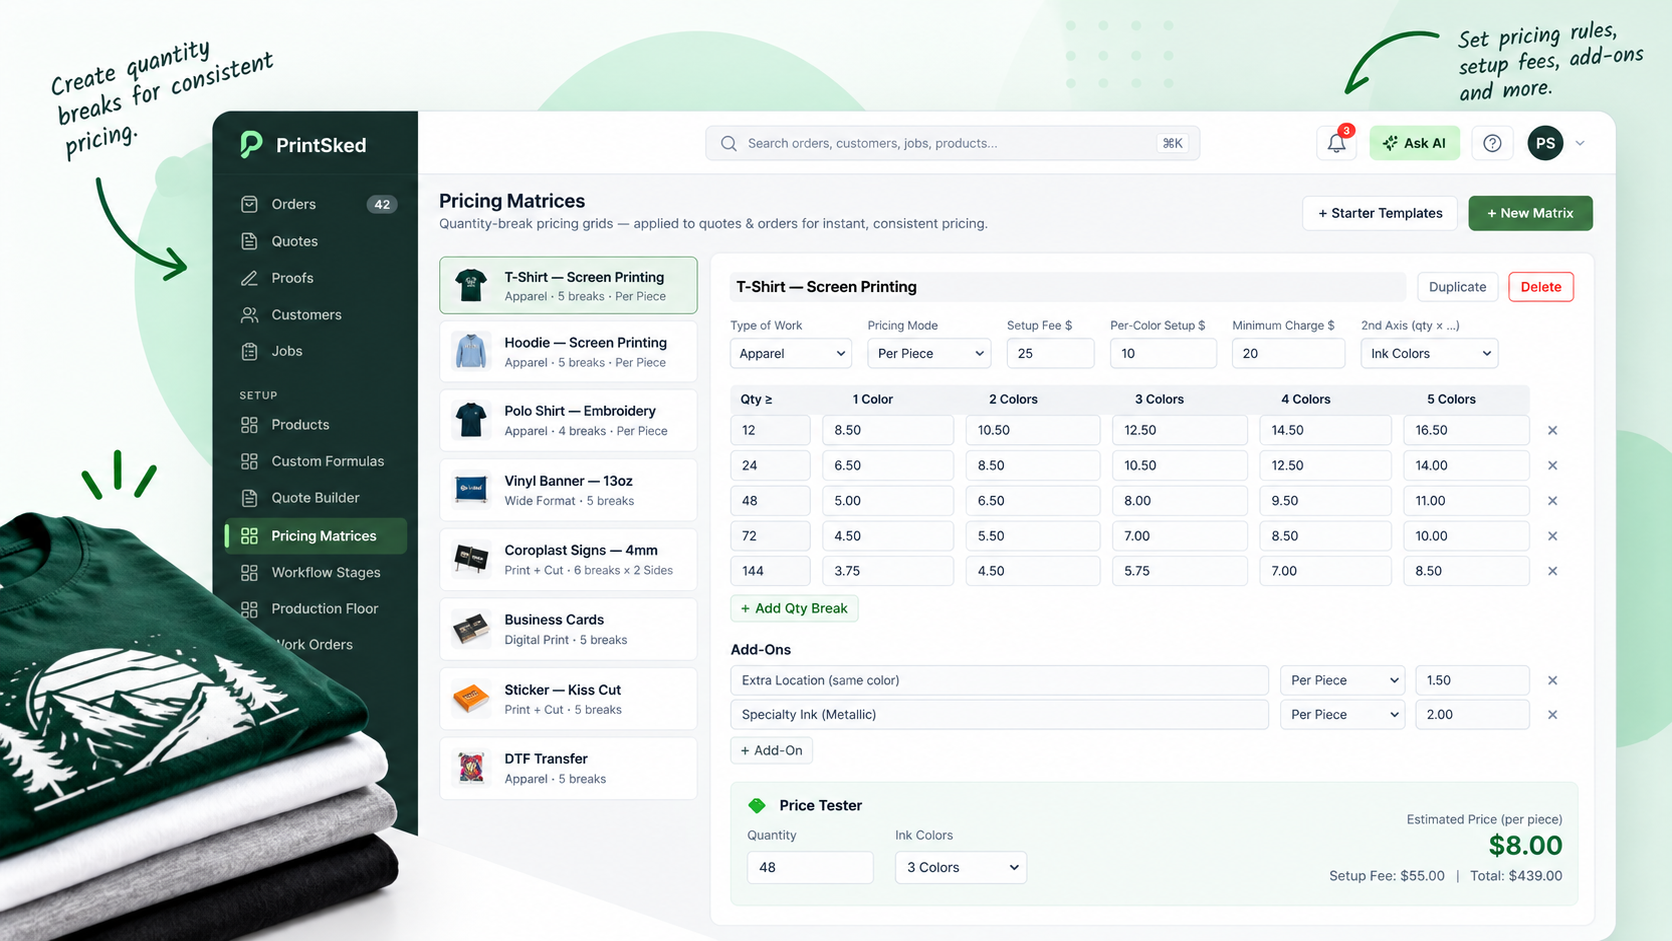Select Hoodie — Screen Printing matrix

pyautogui.click(x=568, y=352)
